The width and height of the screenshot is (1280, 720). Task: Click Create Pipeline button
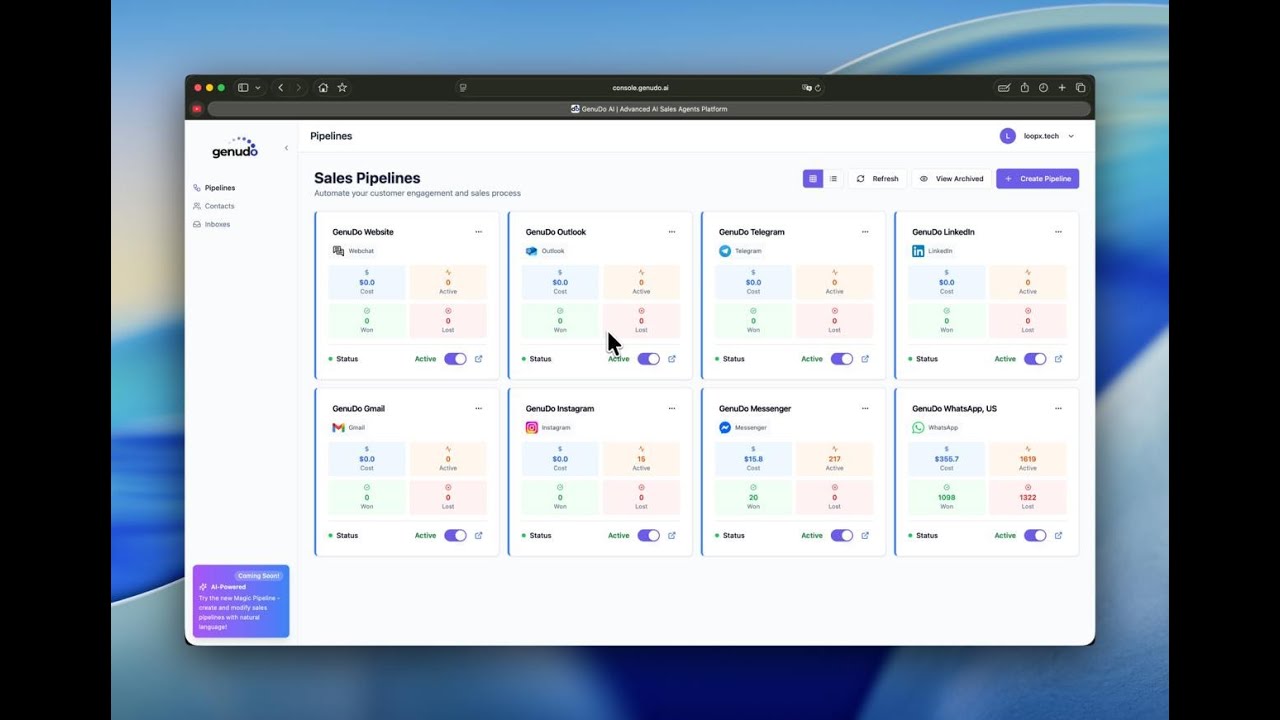pos(1037,179)
